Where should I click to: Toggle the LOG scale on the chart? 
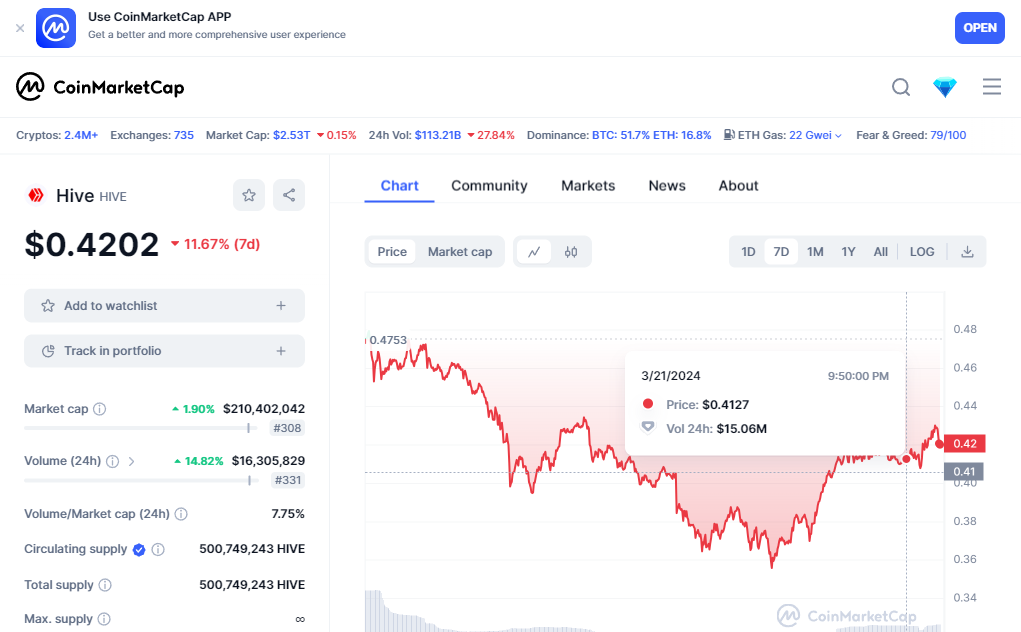click(x=922, y=252)
